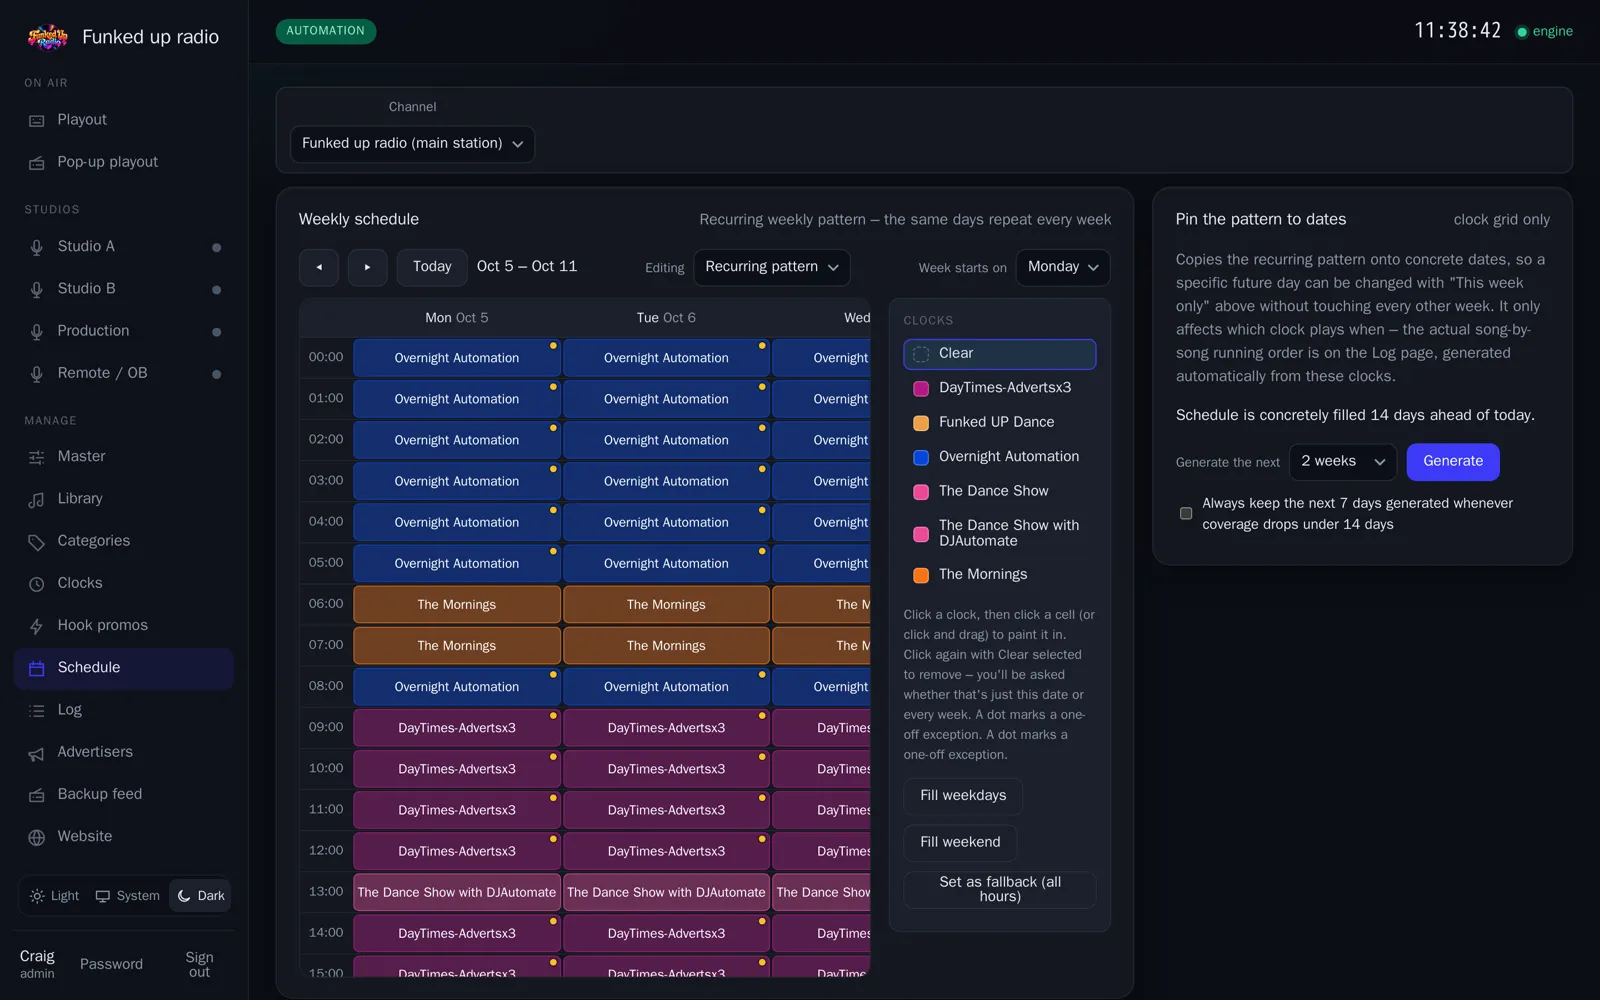The width and height of the screenshot is (1600, 1000).
Task: Click Monday 06:00 The Mornings cell
Action: point(457,605)
